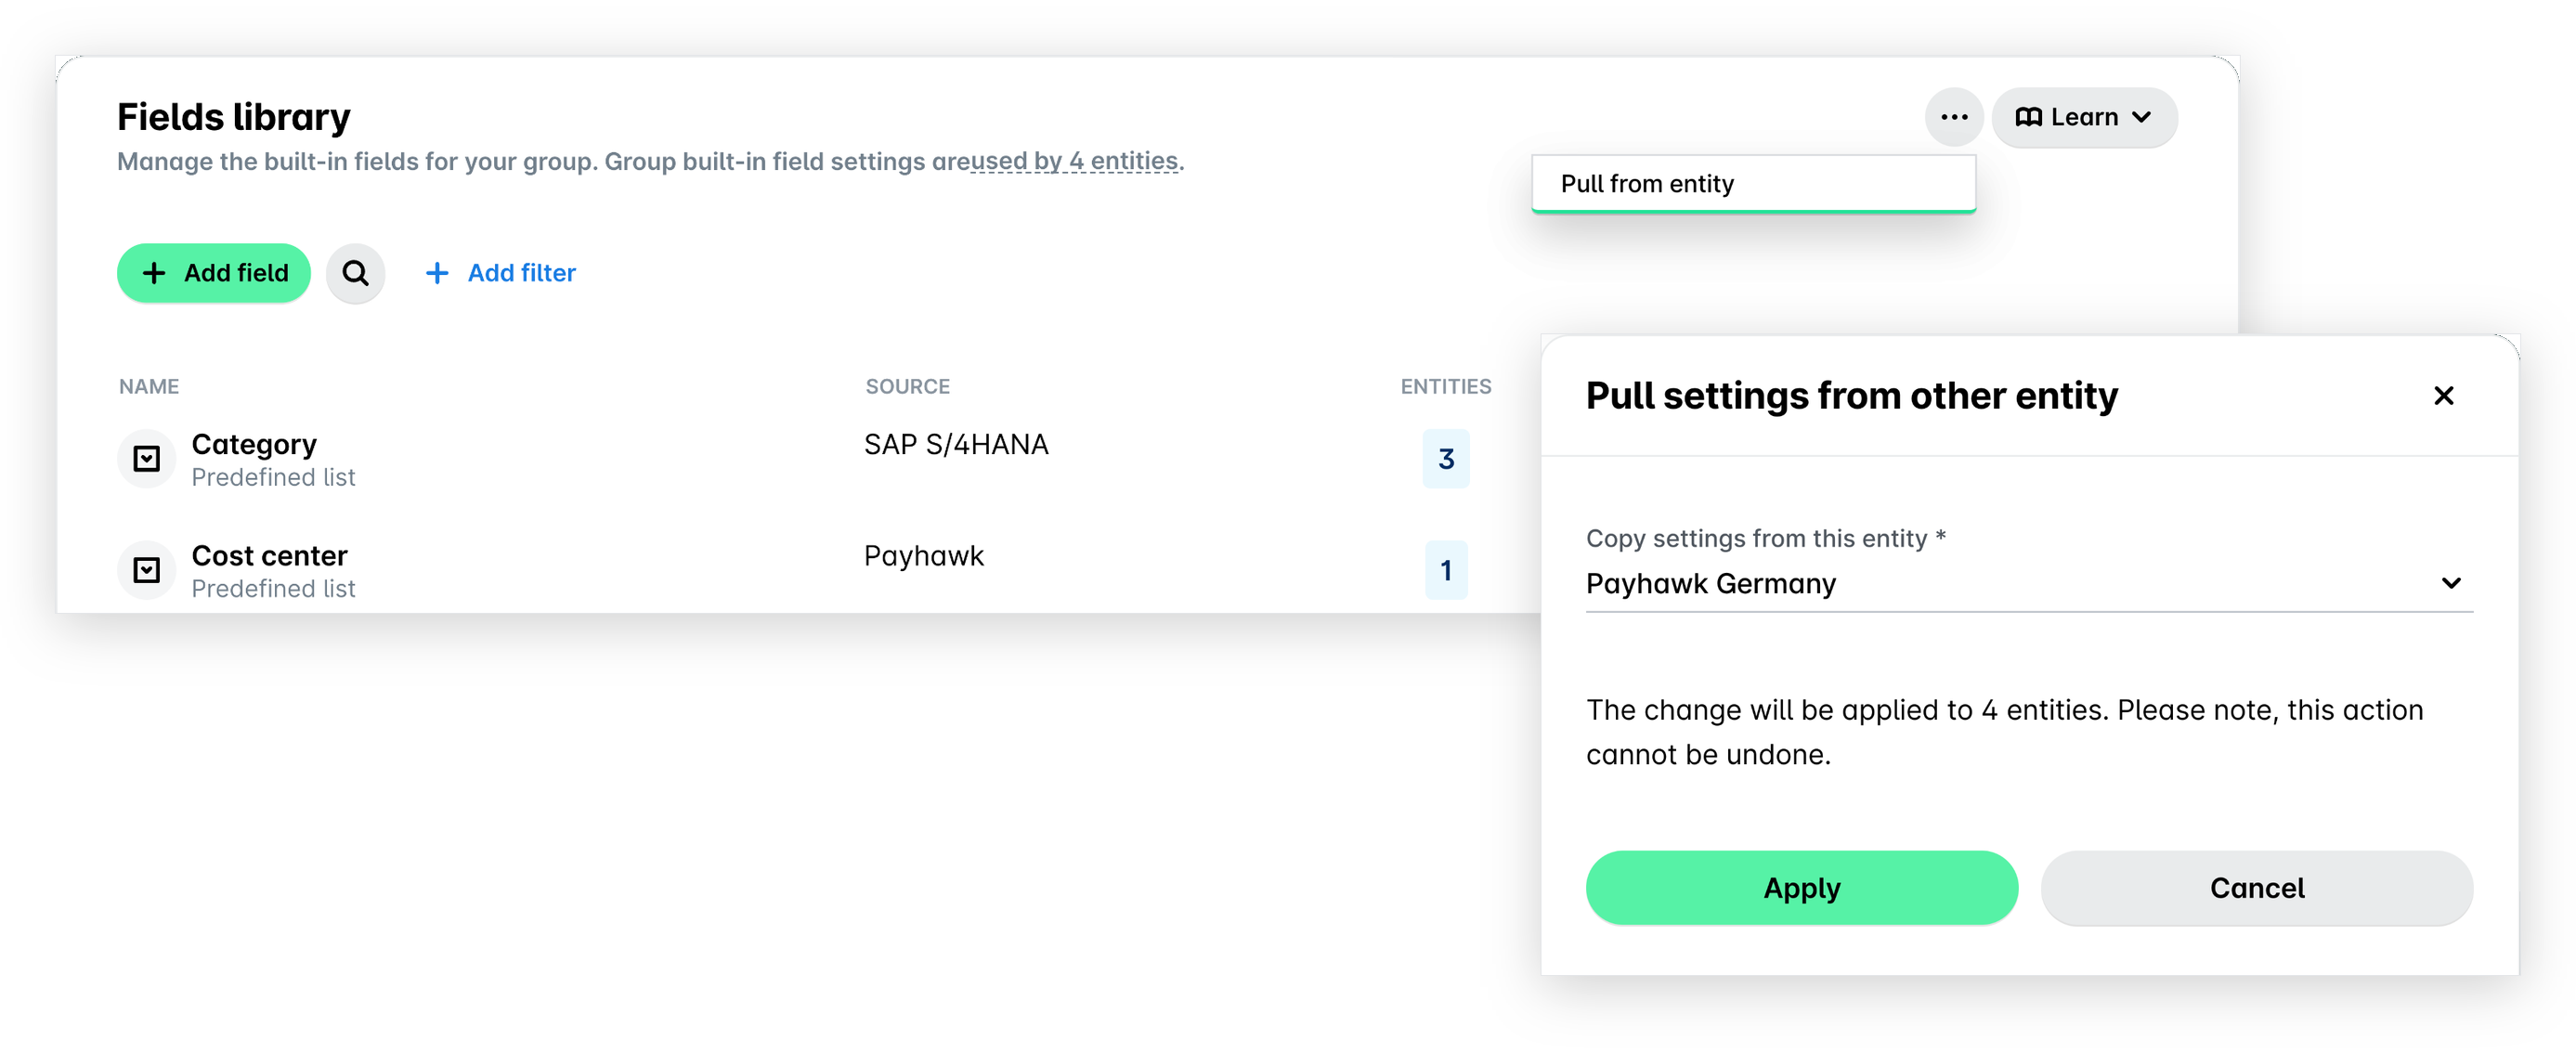The height and width of the screenshot is (1053, 2576).
Task: Open the Payhawk Germany entity dropdown
Action: pos(2028,583)
